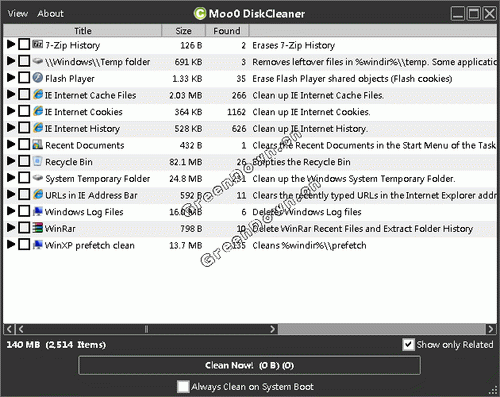Click the IE Internet Cookies icon

pyautogui.click(x=38, y=111)
